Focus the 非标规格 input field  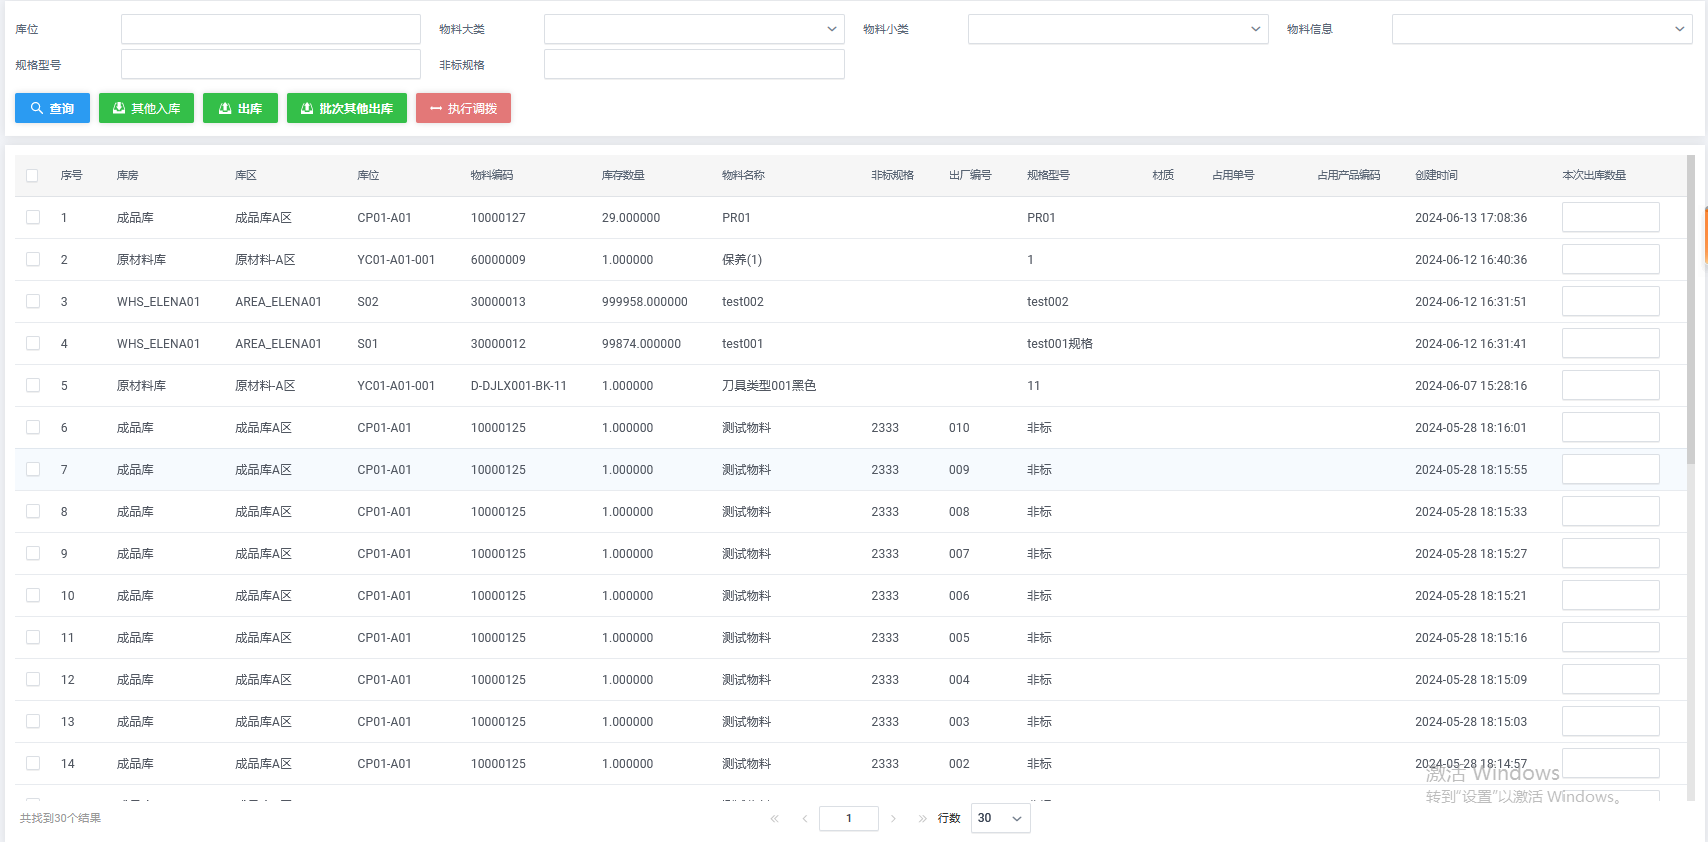(694, 65)
